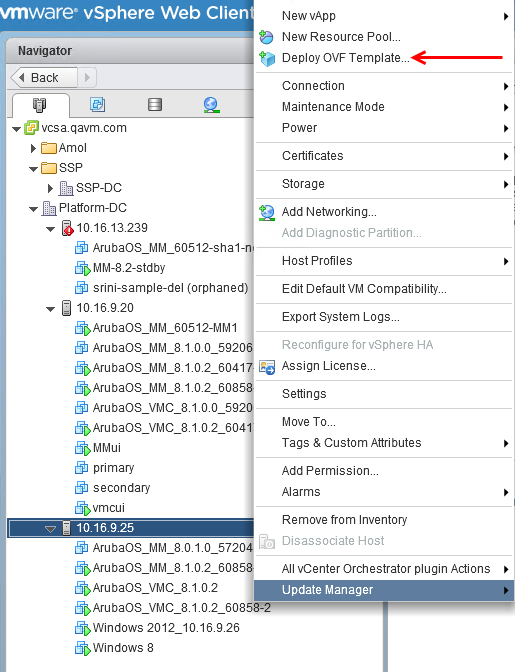Choose Add Networking from the menu
The image size is (515, 672).
(384, 212)
